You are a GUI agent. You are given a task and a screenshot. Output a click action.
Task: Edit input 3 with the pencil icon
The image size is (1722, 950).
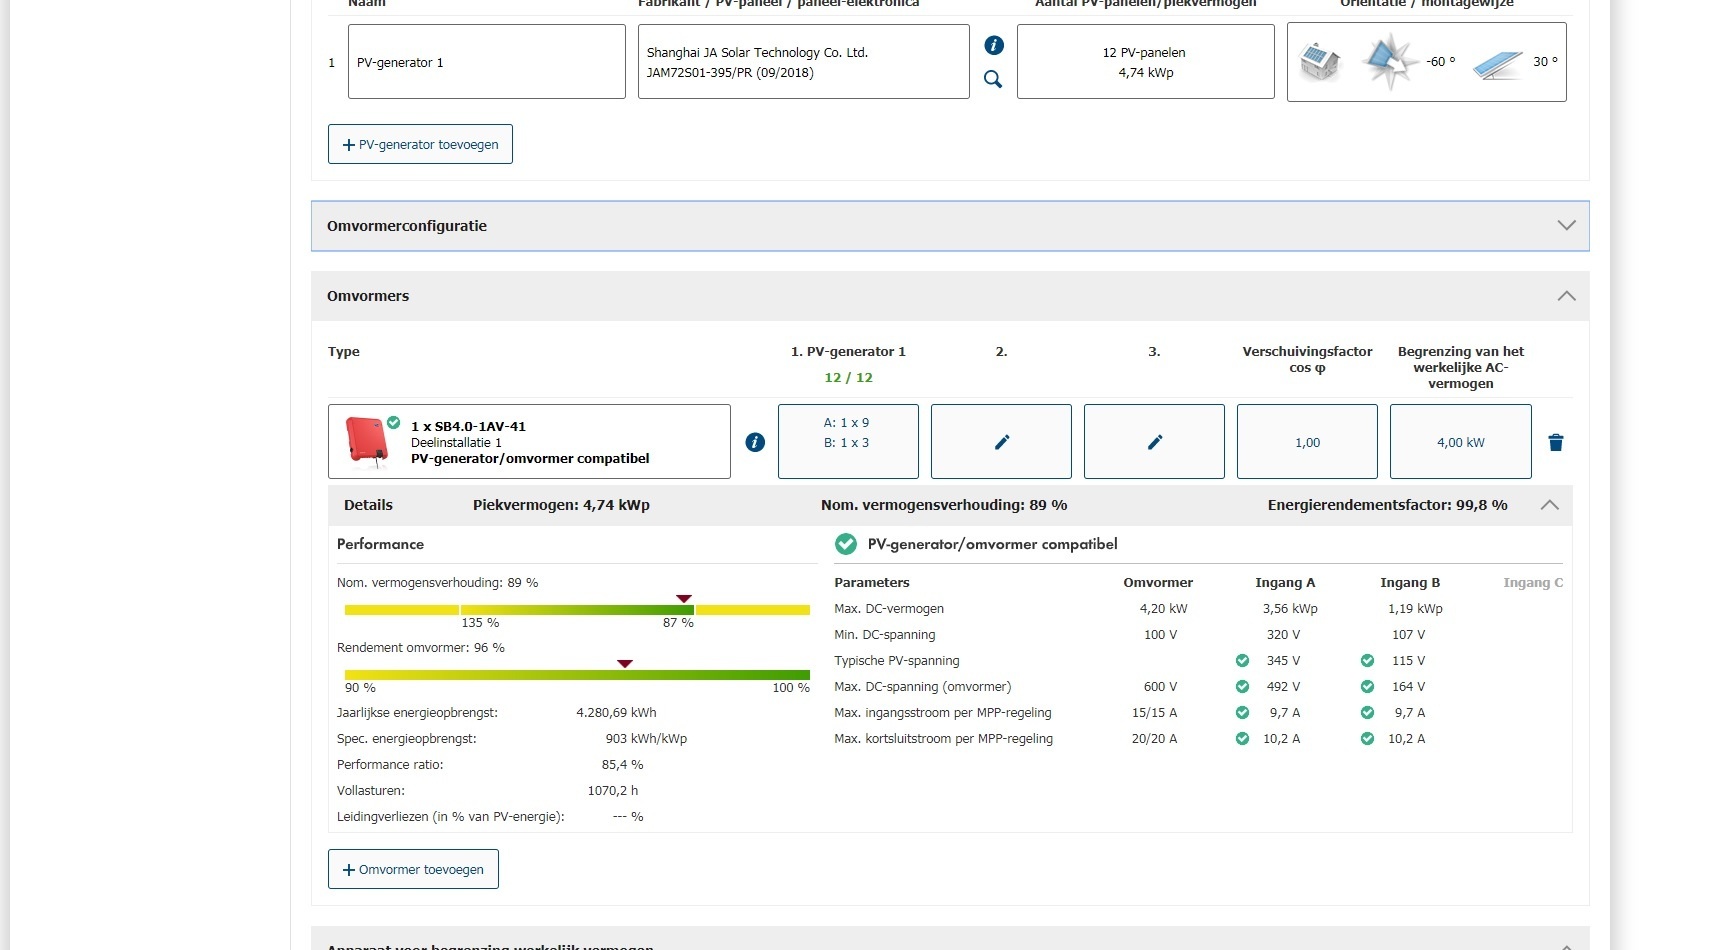[1154, 442]
